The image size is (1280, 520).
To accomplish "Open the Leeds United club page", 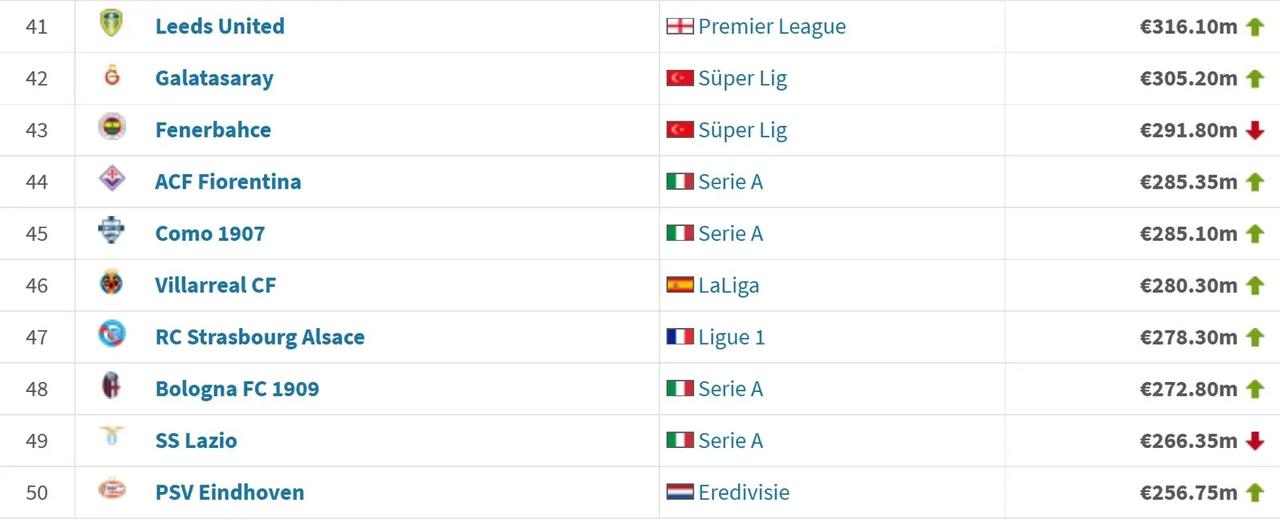I will click(x=219, y=26).
